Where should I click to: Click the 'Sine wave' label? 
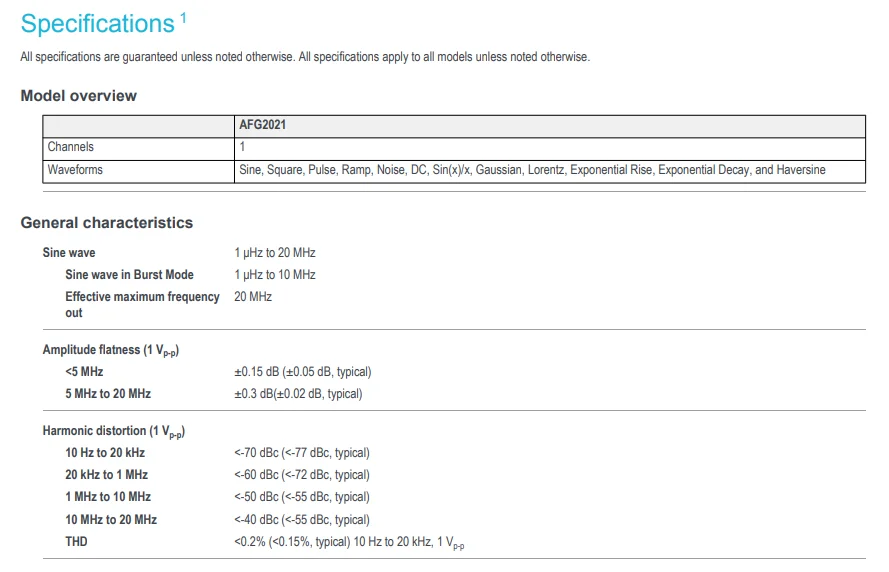(x=69, y=253)
